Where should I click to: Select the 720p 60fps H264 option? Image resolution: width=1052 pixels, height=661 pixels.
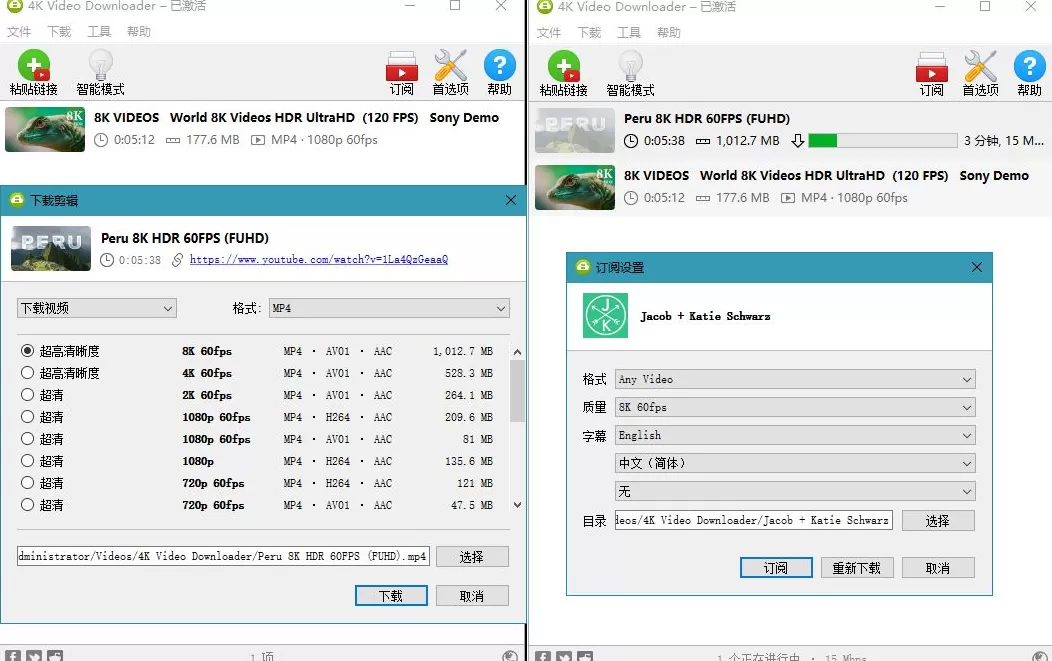point(29,483)
